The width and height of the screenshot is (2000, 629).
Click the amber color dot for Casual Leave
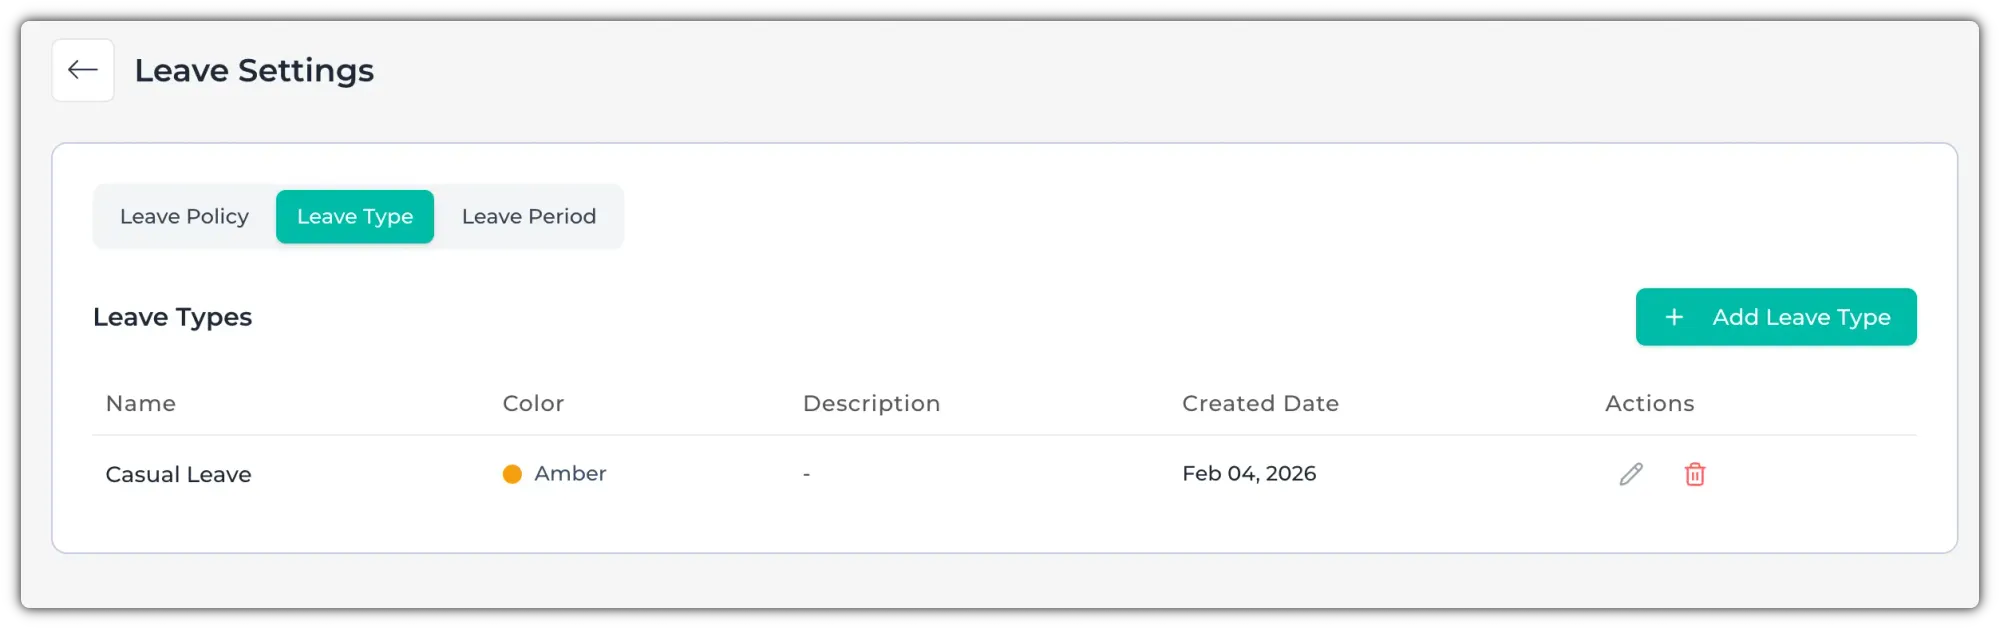point(512,474)
